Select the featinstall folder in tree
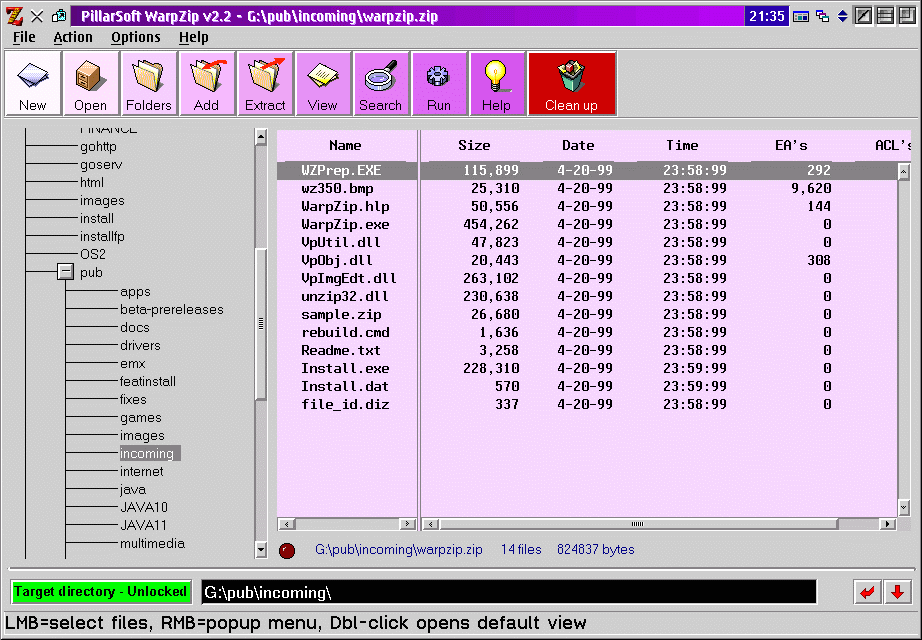 pyautogui.click(x=148, y=381)
